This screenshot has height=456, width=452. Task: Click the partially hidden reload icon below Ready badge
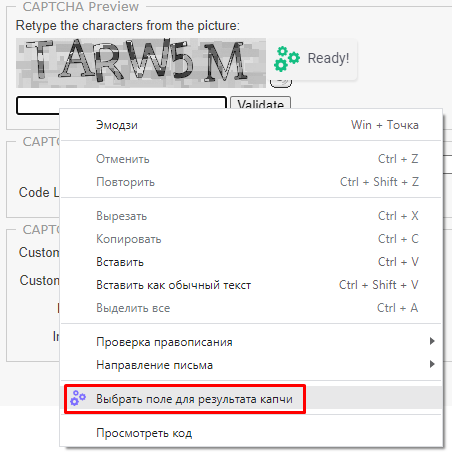pos(281,83)
